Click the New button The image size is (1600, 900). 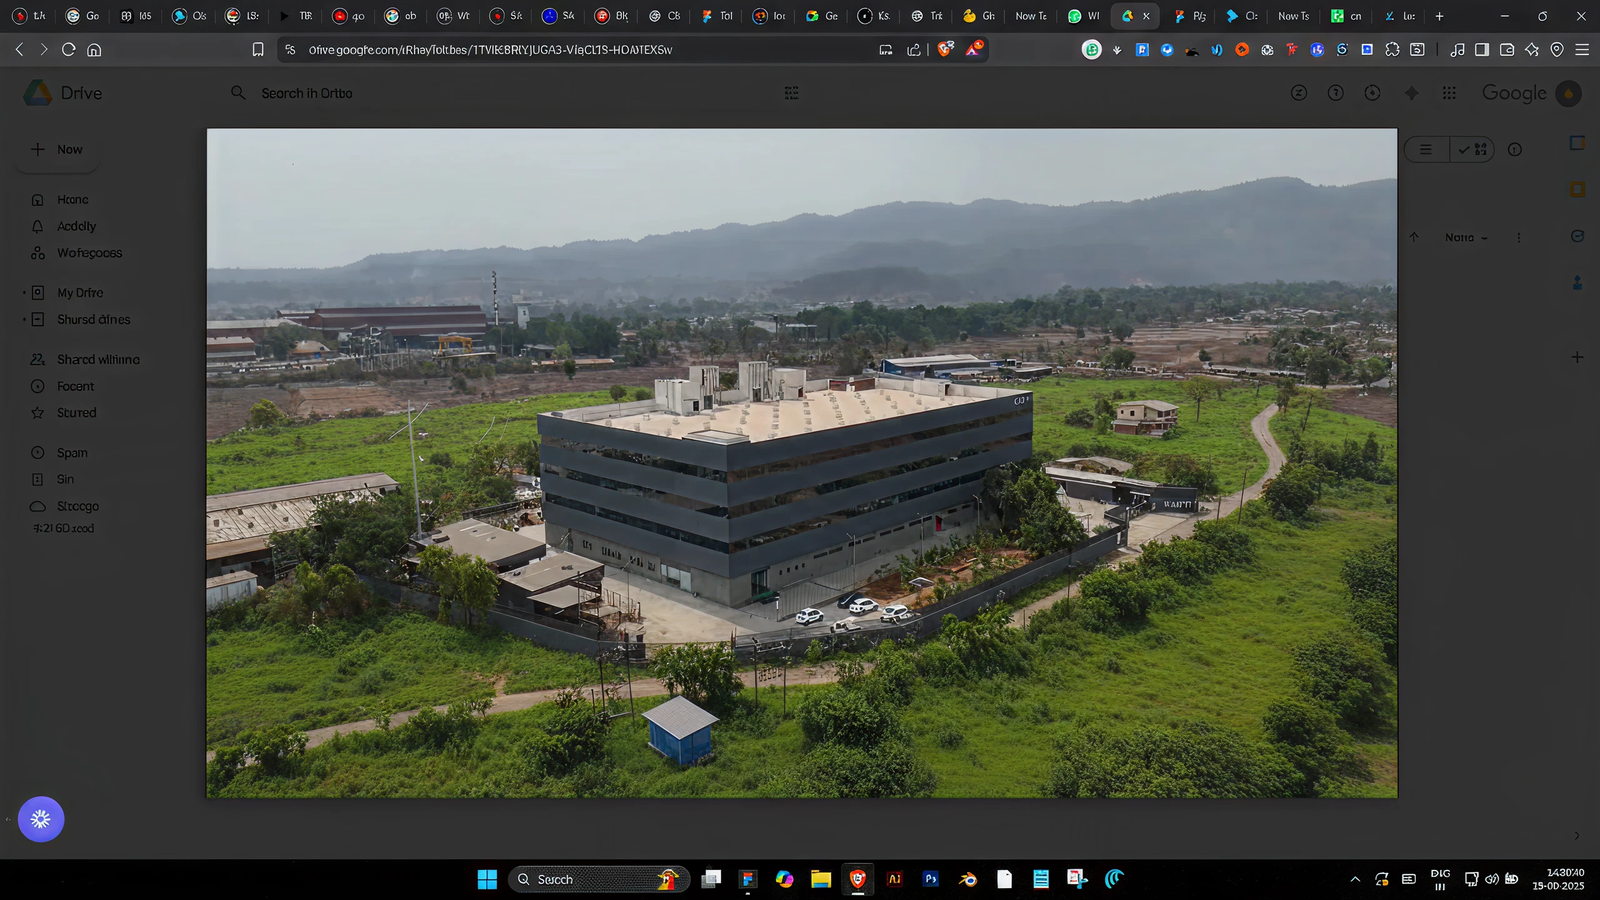[57, 150]
